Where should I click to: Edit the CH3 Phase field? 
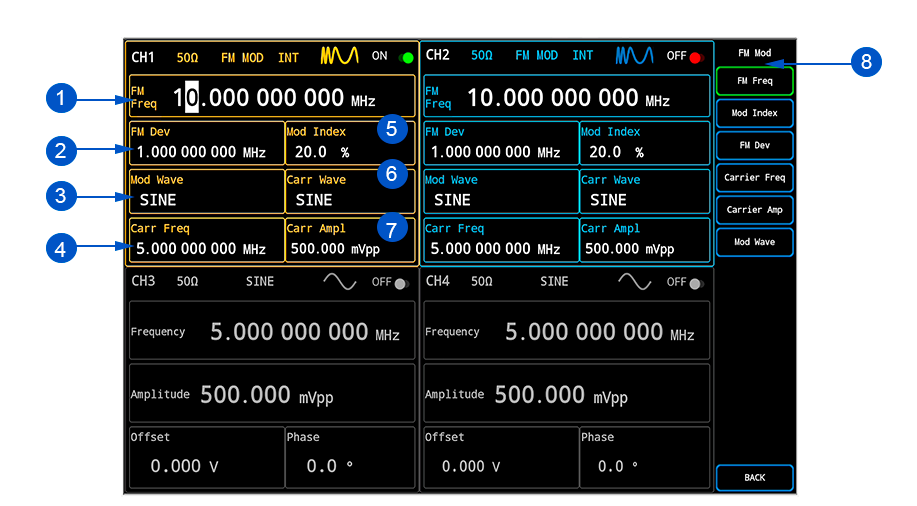pyautogui.click(x=350, y=457)
